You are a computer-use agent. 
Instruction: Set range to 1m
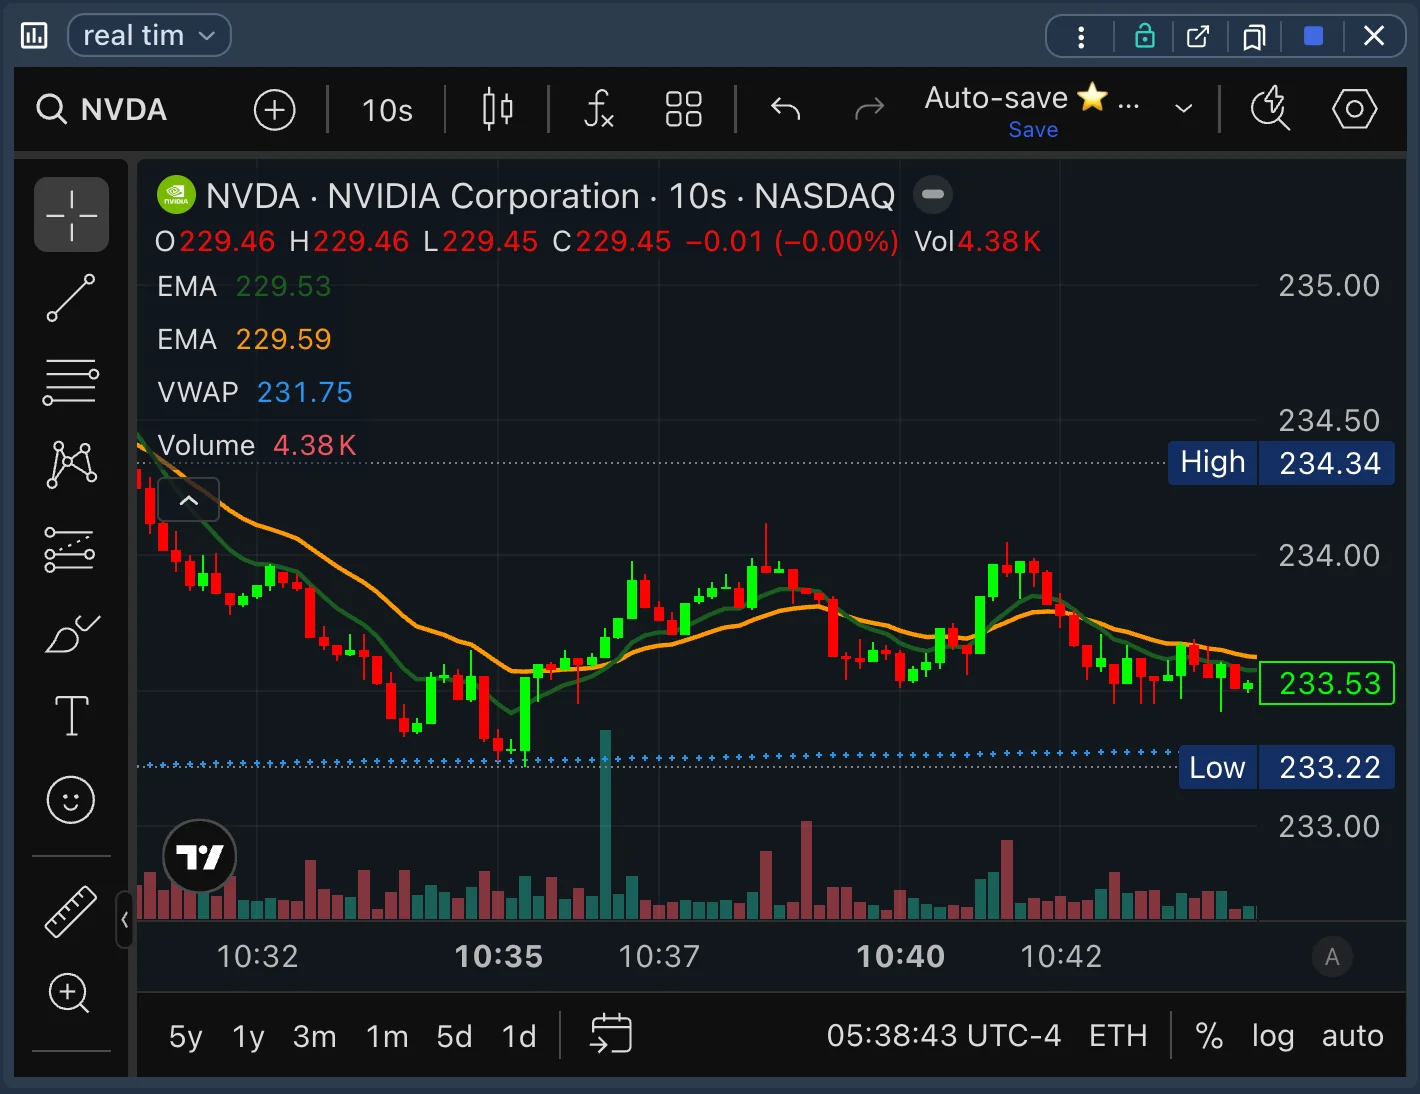(387, 1036)
